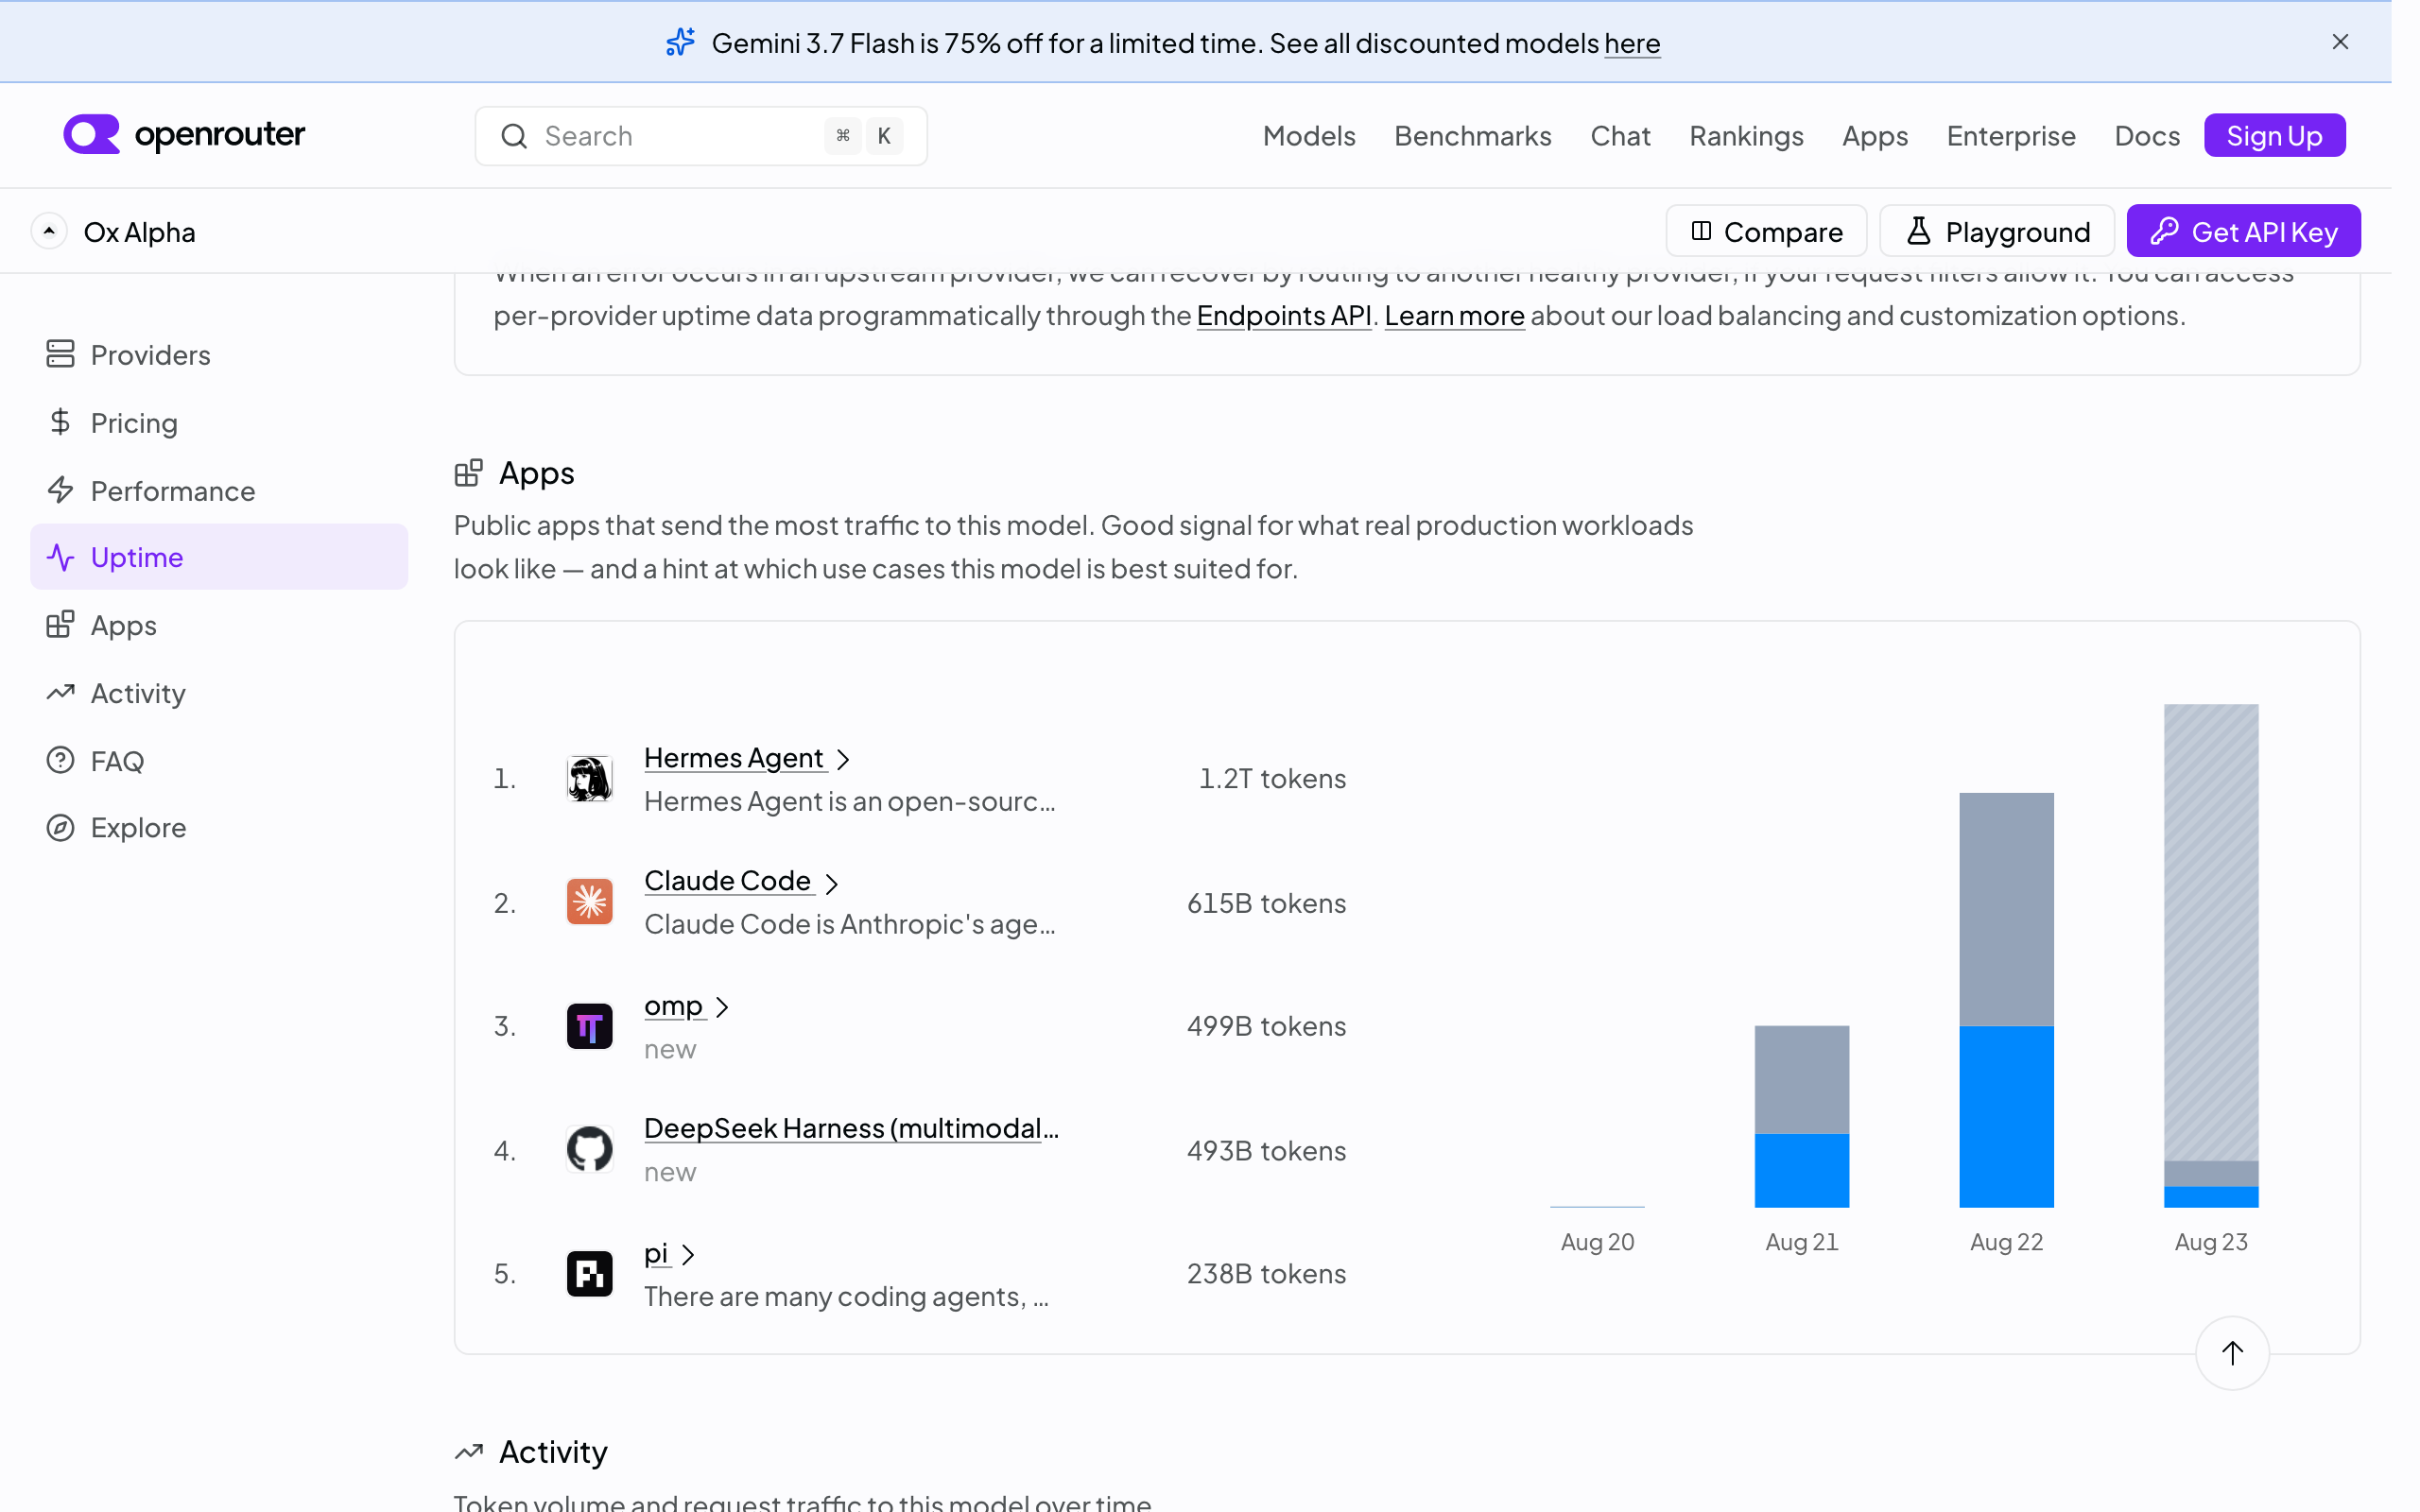Click the chevron next to Claude Code

coord(831,883)
